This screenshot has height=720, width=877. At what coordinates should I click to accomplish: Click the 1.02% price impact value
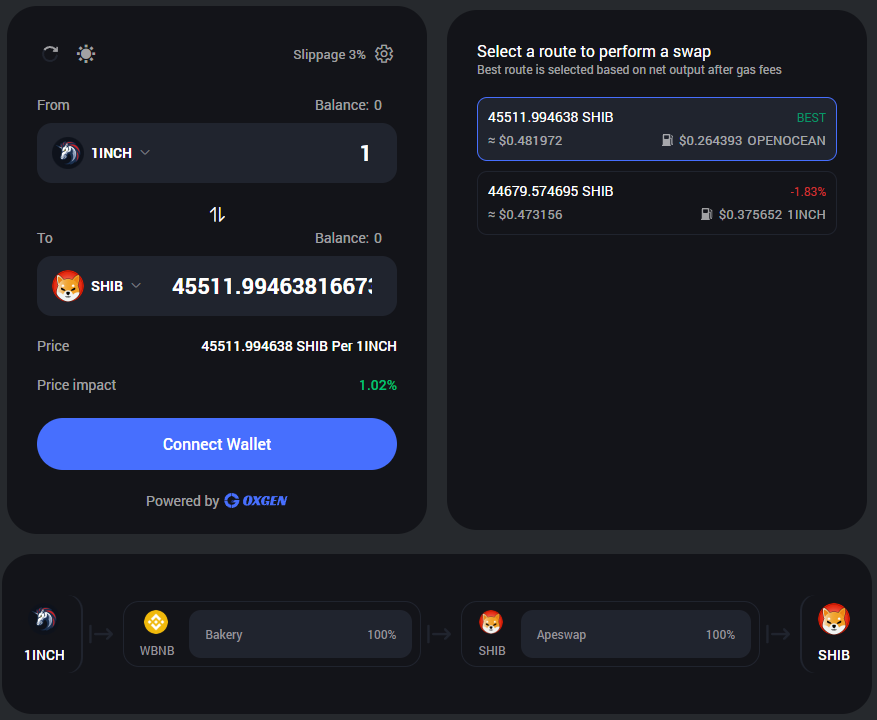(378, 385)
